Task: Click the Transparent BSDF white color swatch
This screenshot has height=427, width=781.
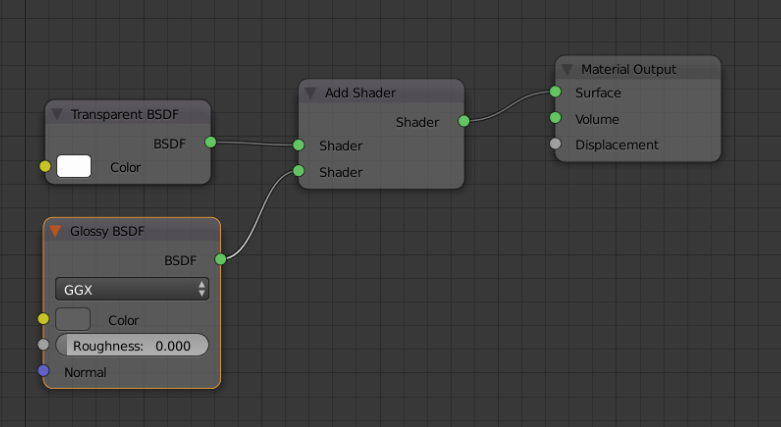Action: coord(74,167)
